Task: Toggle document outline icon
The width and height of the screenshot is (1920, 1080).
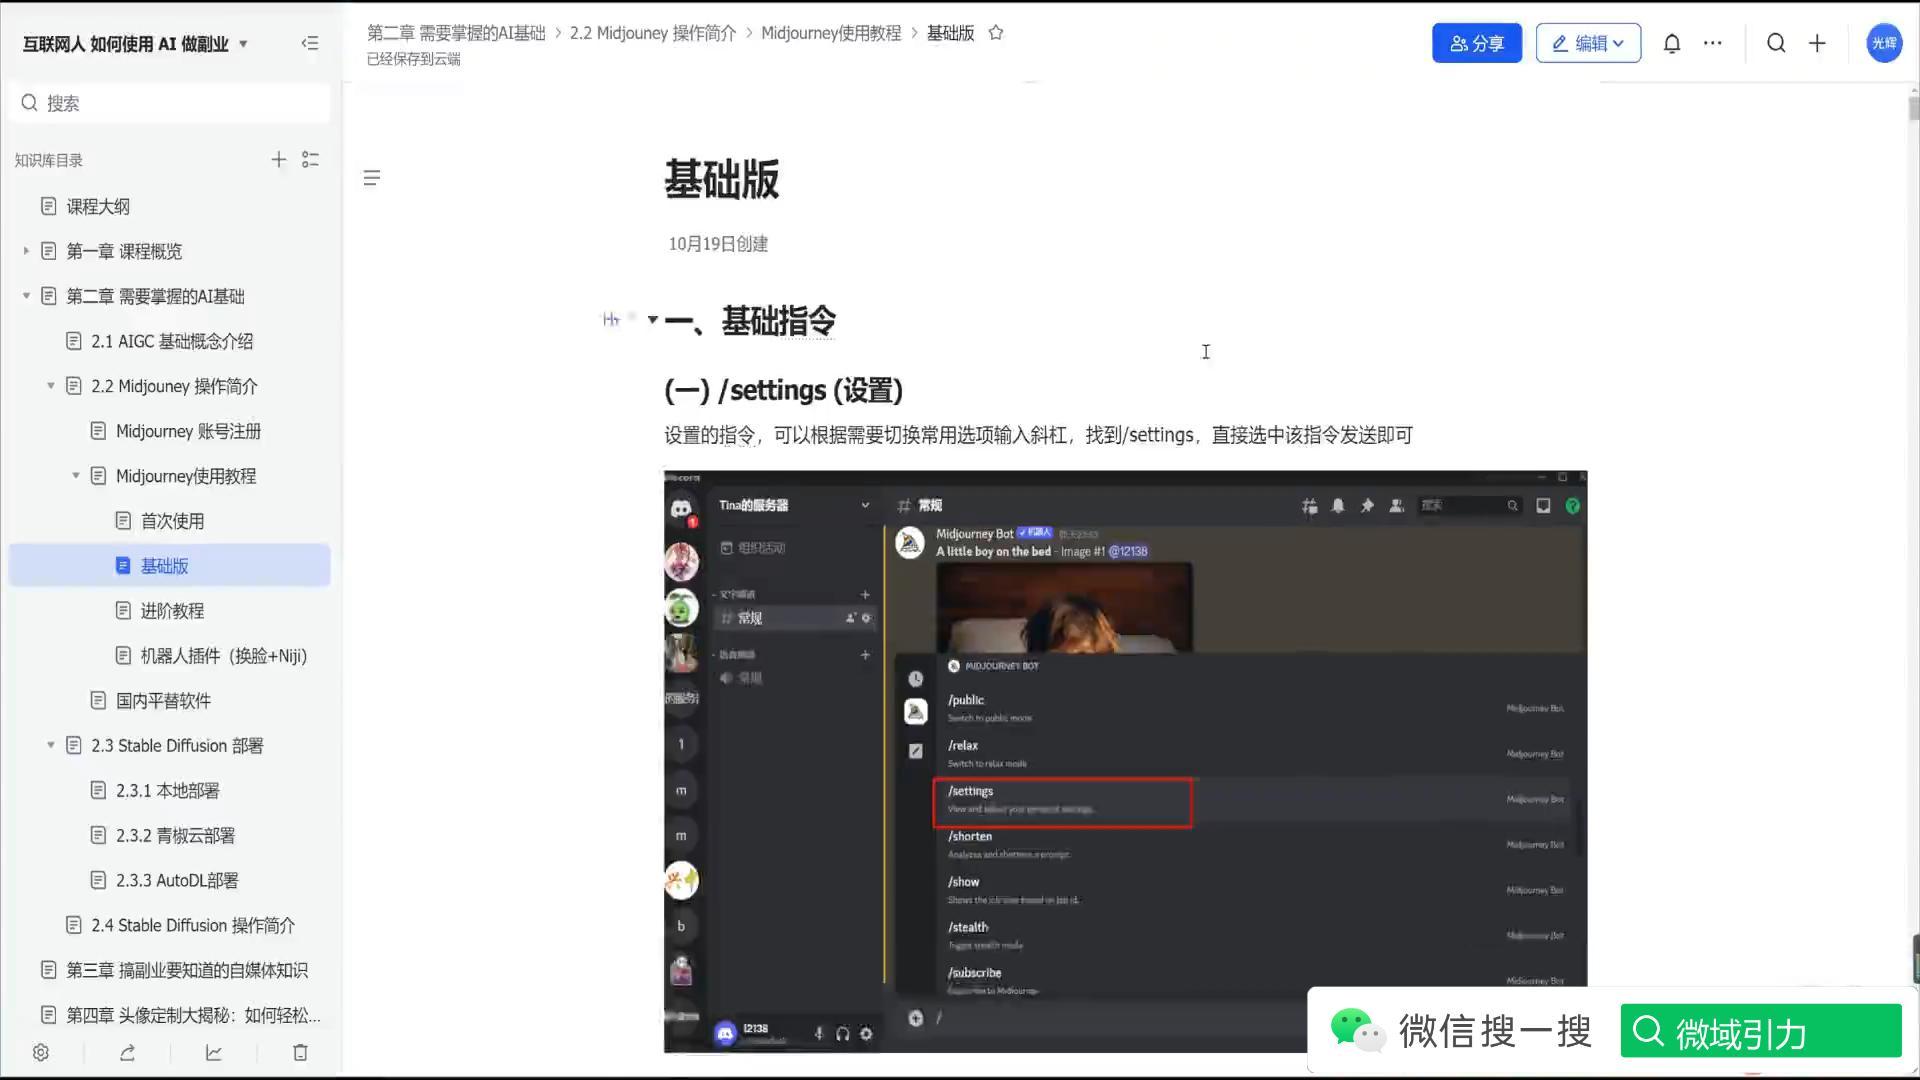Action: tap(372, 178)
